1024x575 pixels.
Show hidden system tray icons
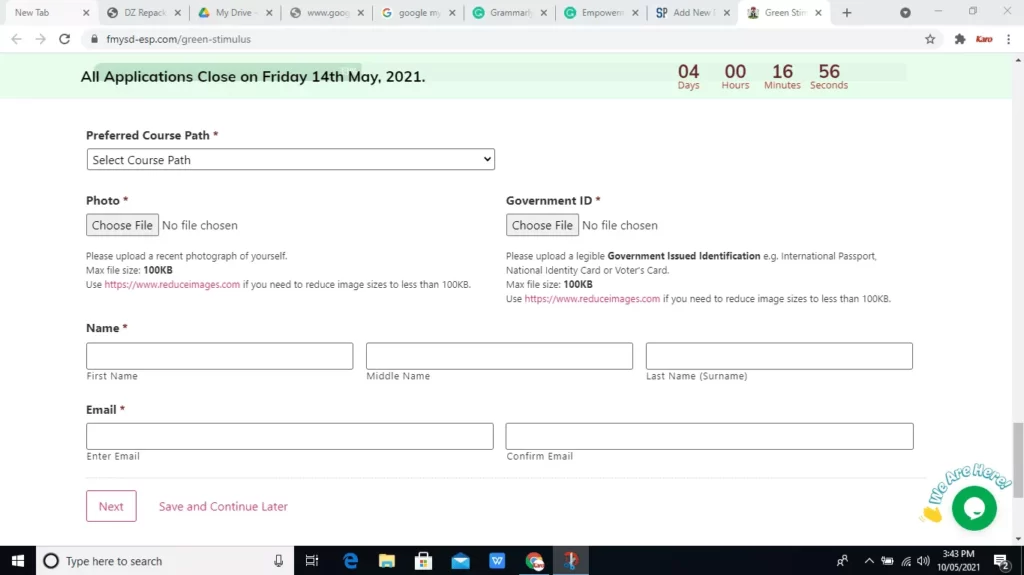click(x=869, y=561)
